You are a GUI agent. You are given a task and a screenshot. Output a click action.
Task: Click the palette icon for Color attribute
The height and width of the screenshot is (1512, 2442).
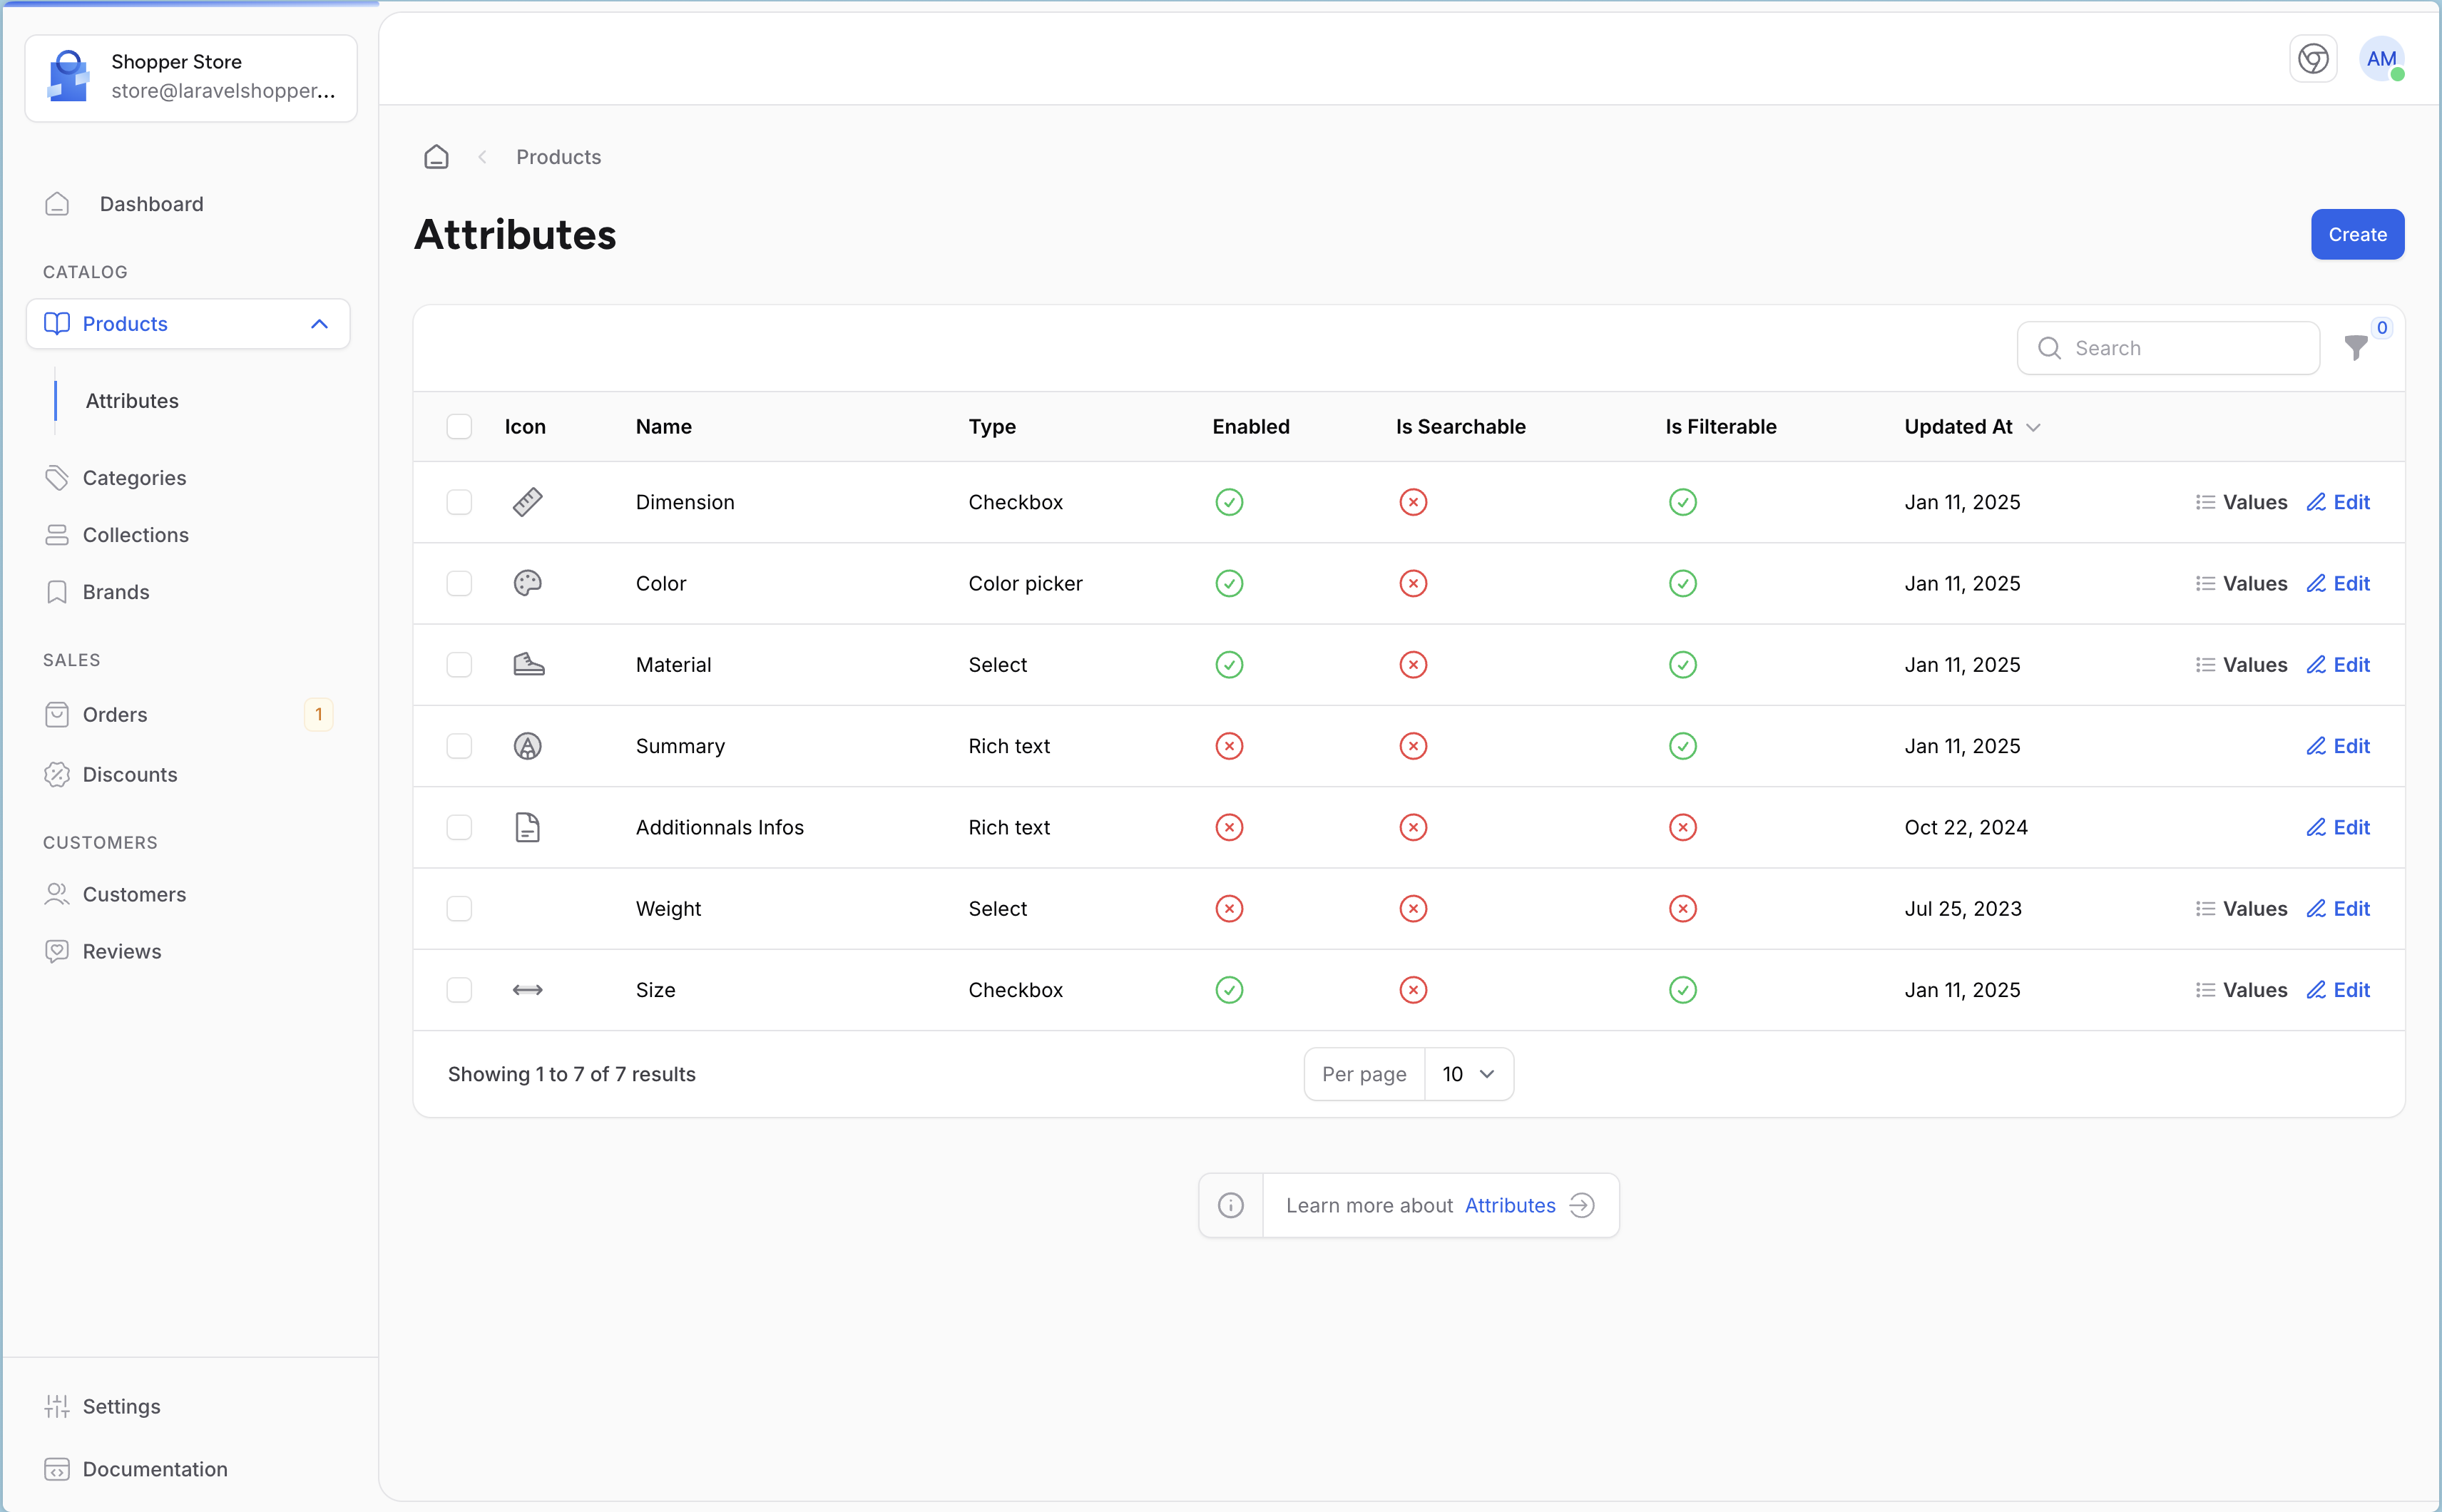pyautogui.click(x=527, y=583)
